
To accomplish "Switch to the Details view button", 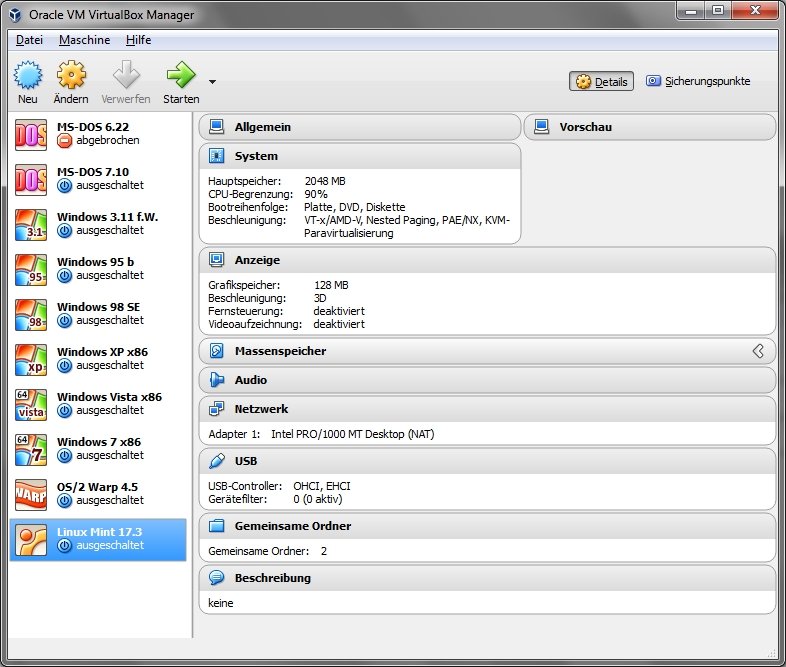I will click(x=601, y=82).
